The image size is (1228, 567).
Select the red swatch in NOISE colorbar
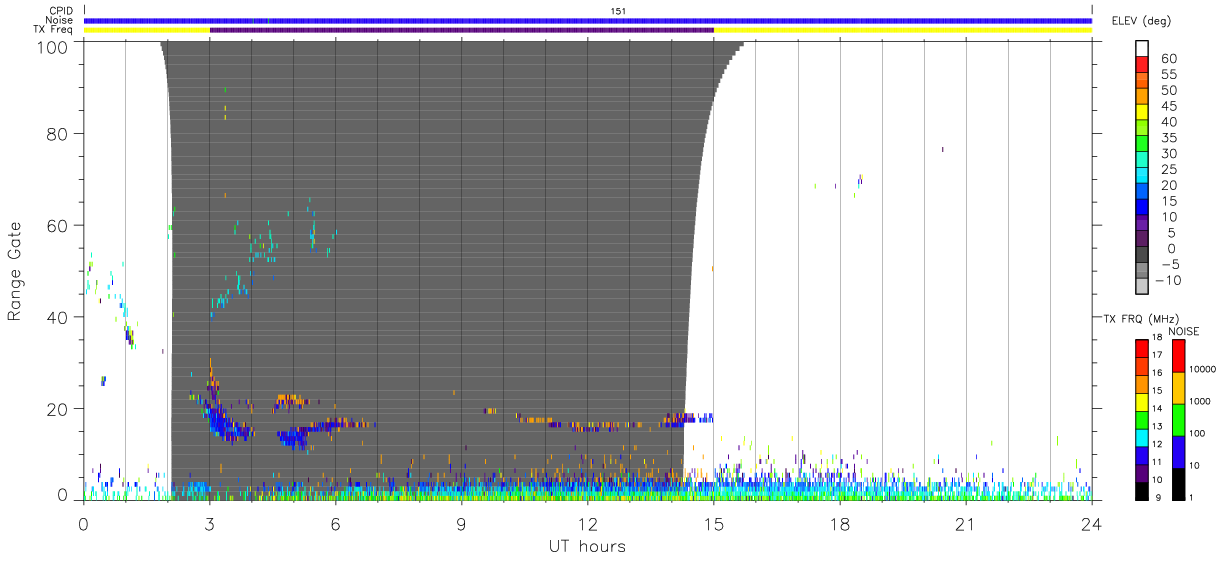[1179, 355]
